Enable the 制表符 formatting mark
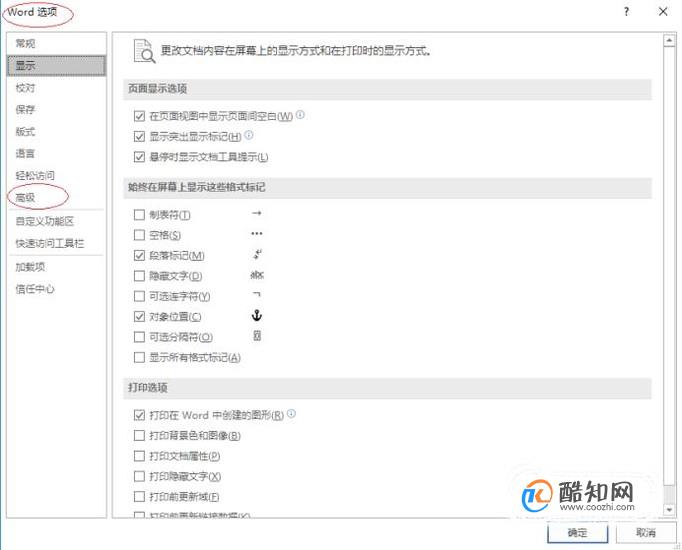This screenshot has height=550, width=682. click(139, 215)
